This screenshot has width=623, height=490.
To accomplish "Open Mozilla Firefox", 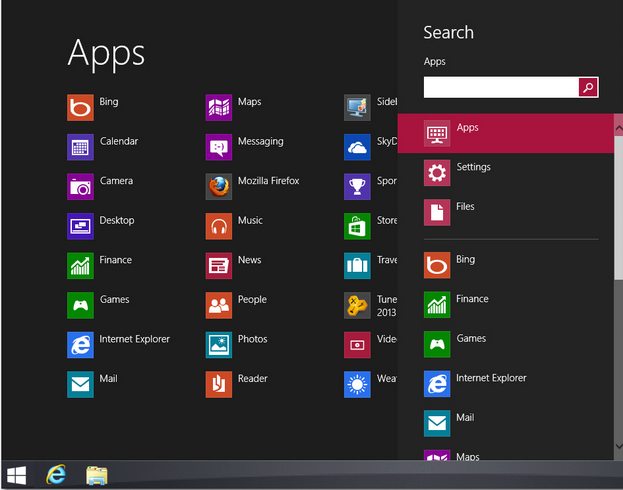I will click(x=219, y=186).
